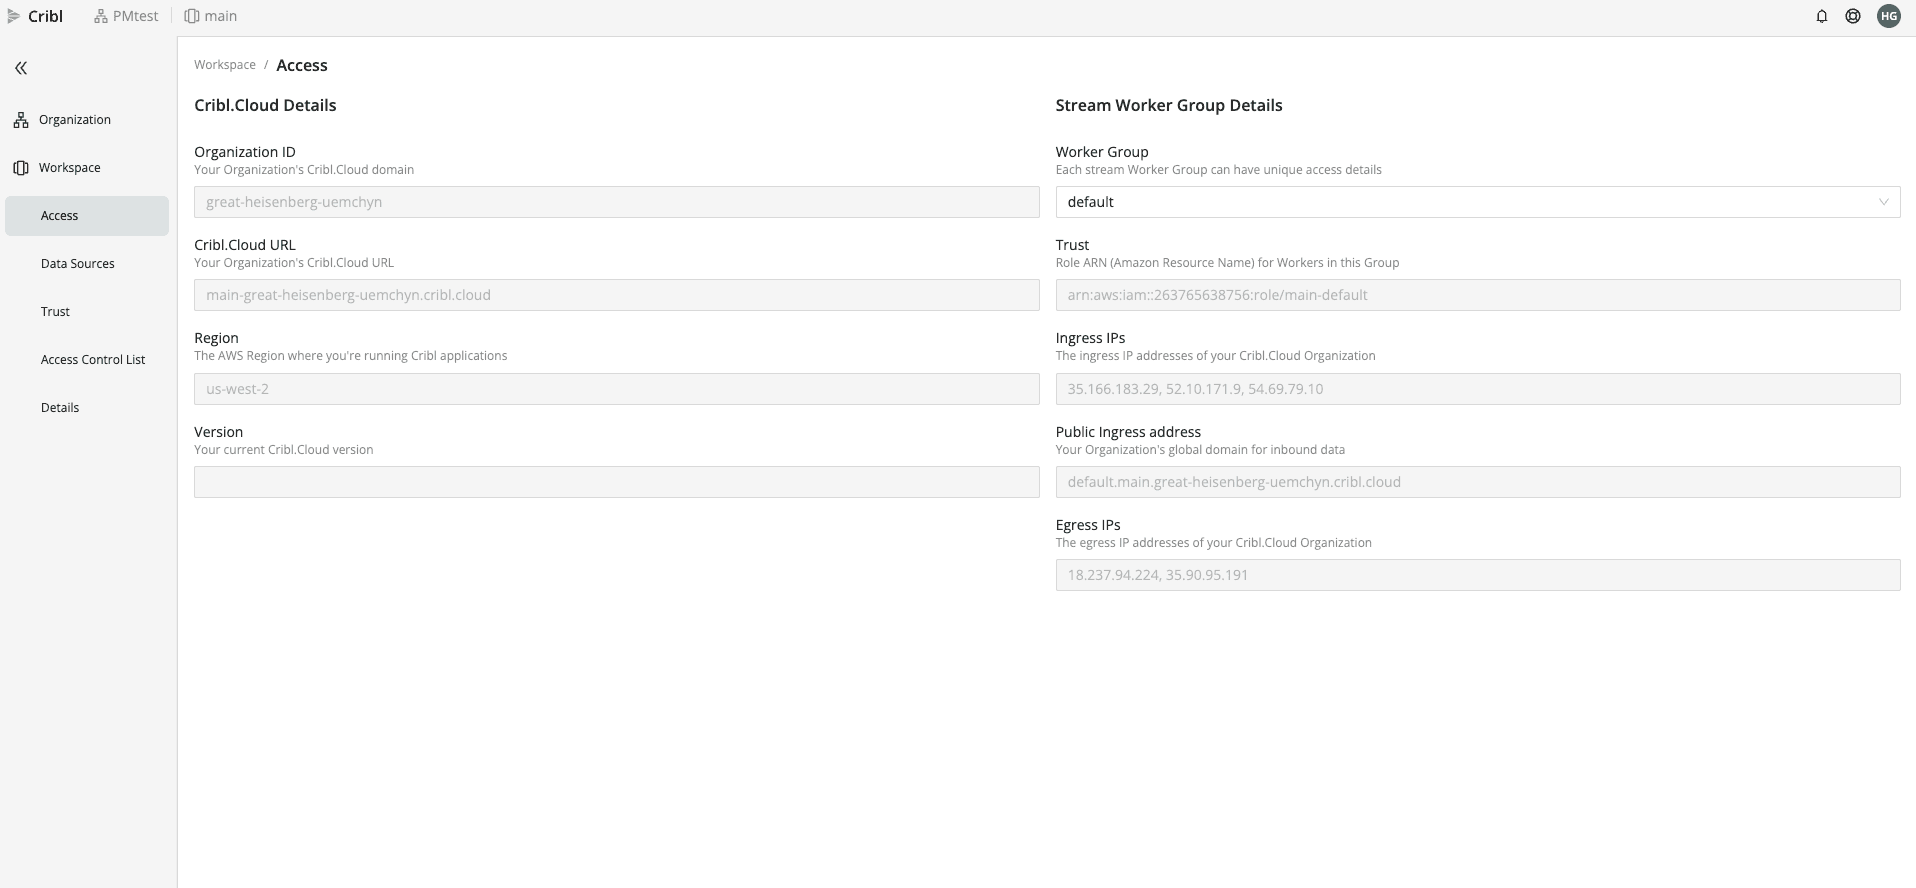Click the Organization ID field
1916x888 pixels.
616,202
